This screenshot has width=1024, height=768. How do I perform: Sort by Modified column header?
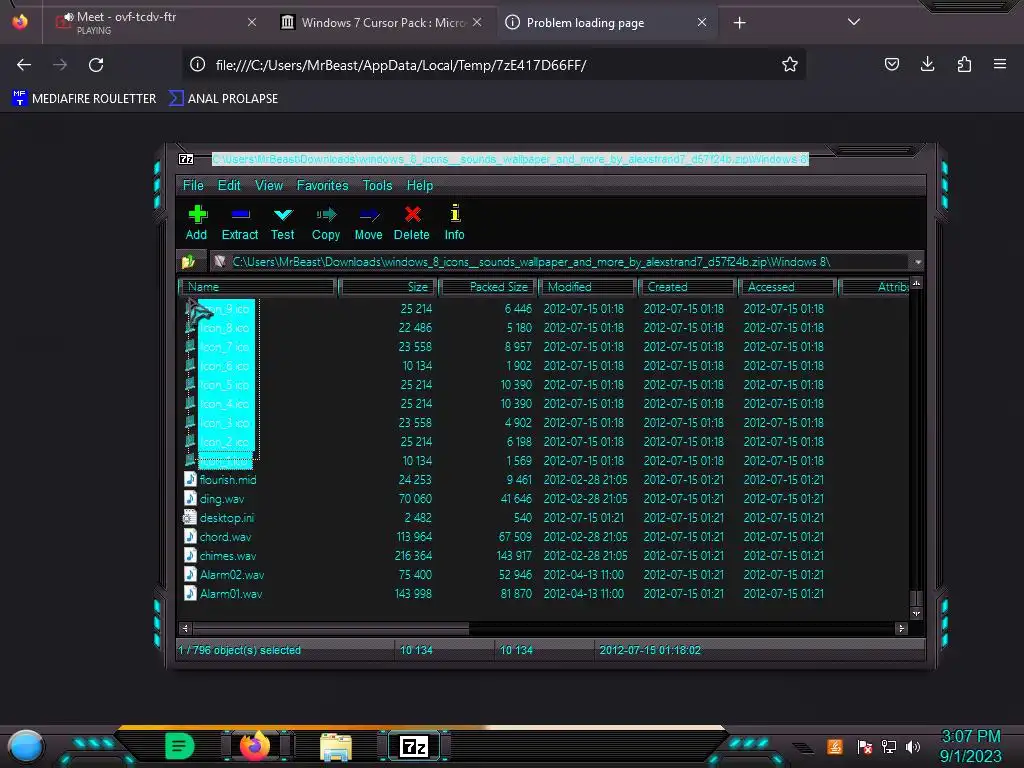pyautogui.click(x=588, y=287)
